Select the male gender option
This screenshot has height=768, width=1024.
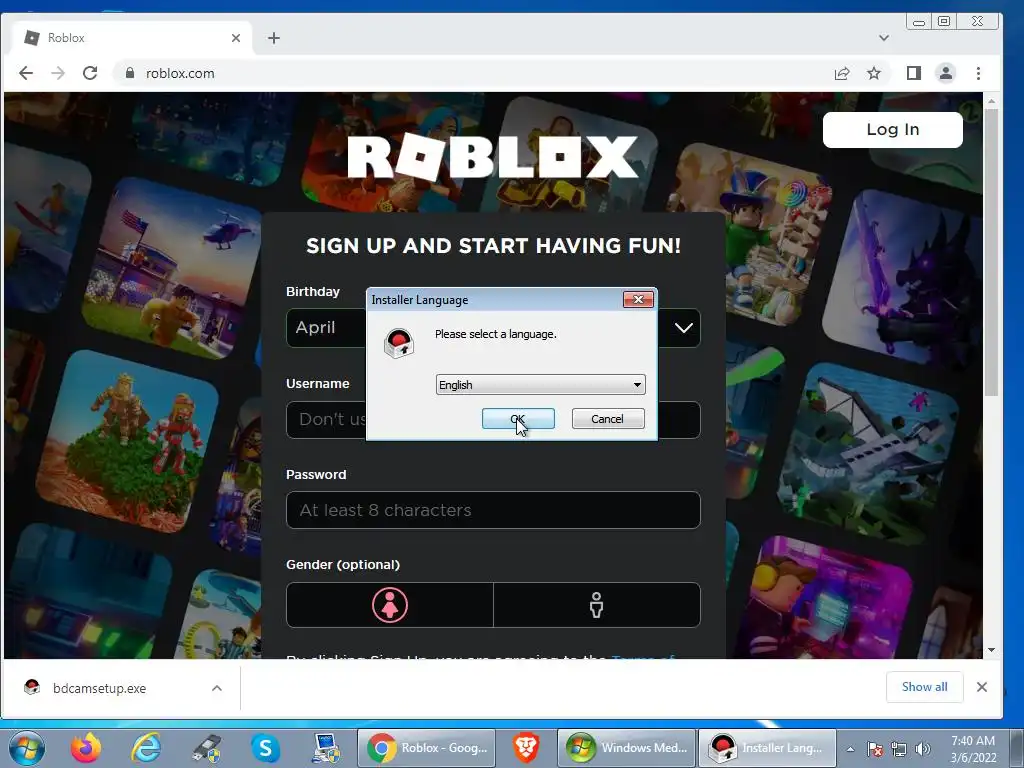pos(596,605)
